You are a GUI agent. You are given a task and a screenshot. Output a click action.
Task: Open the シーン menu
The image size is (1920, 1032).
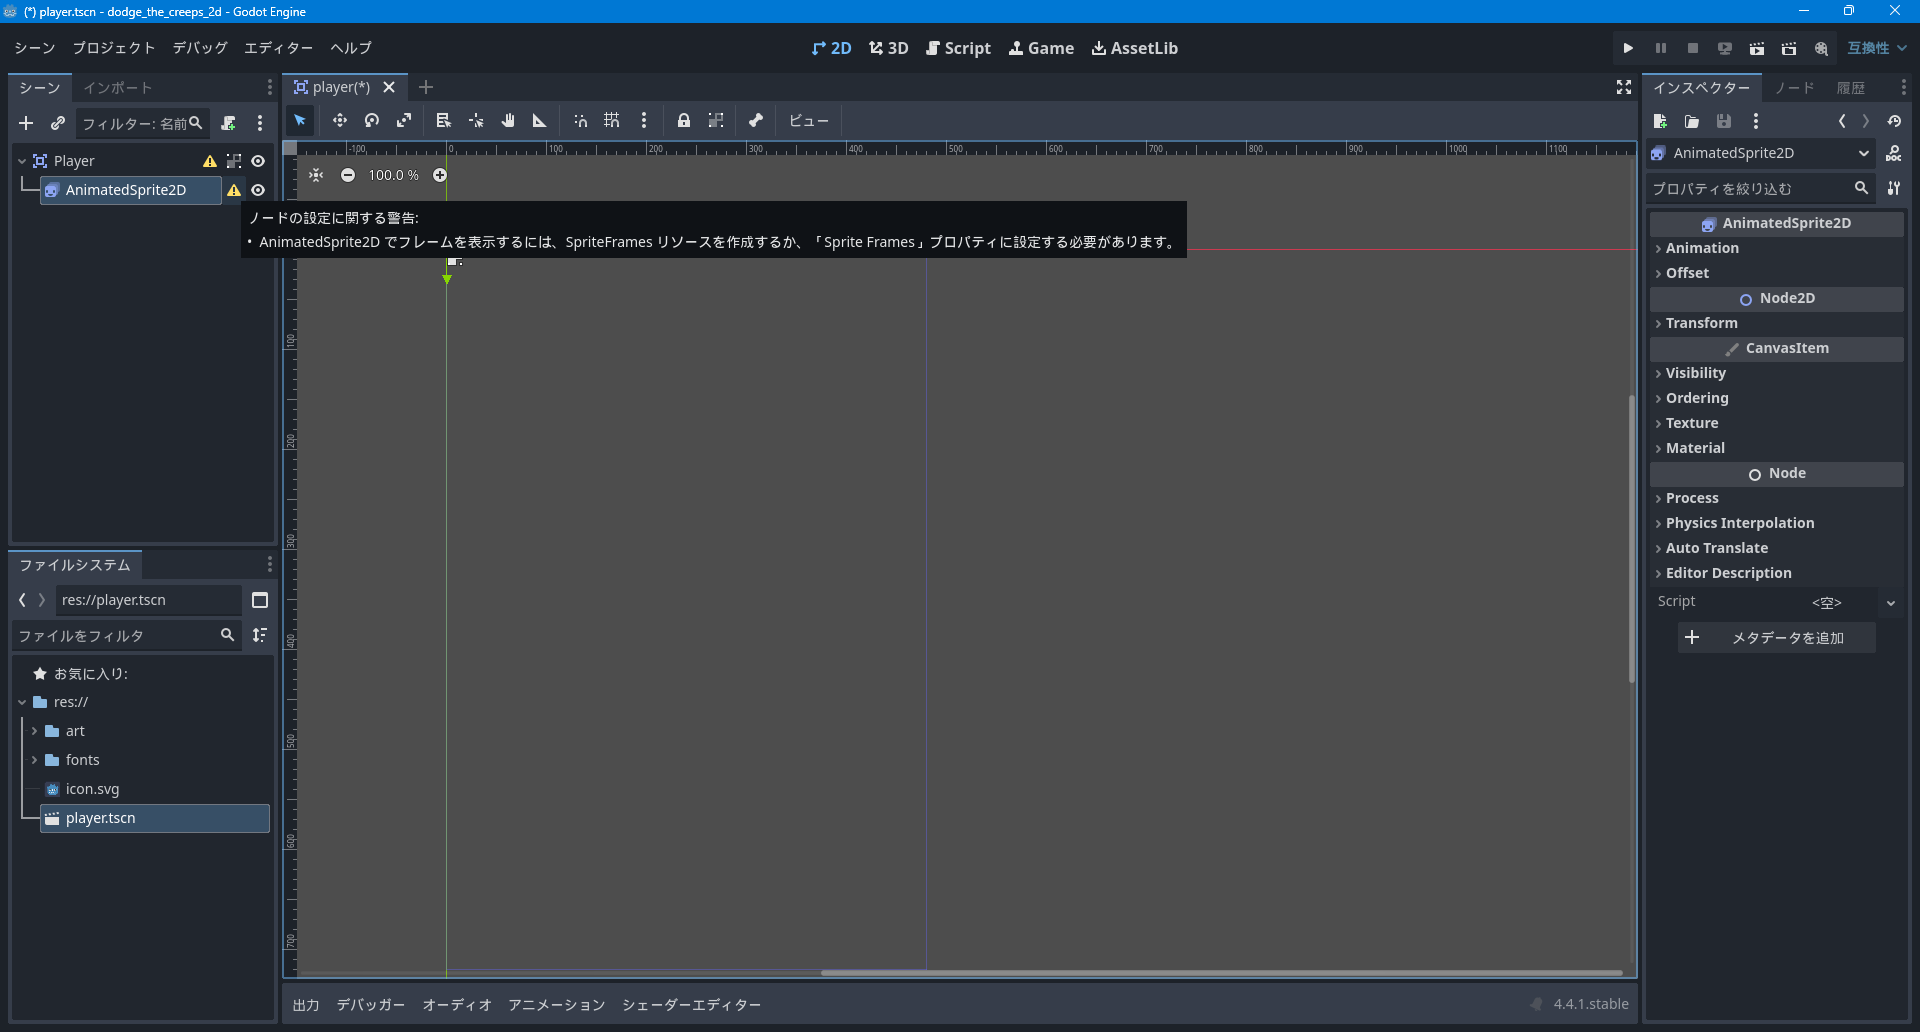click(x=35, y=48)
